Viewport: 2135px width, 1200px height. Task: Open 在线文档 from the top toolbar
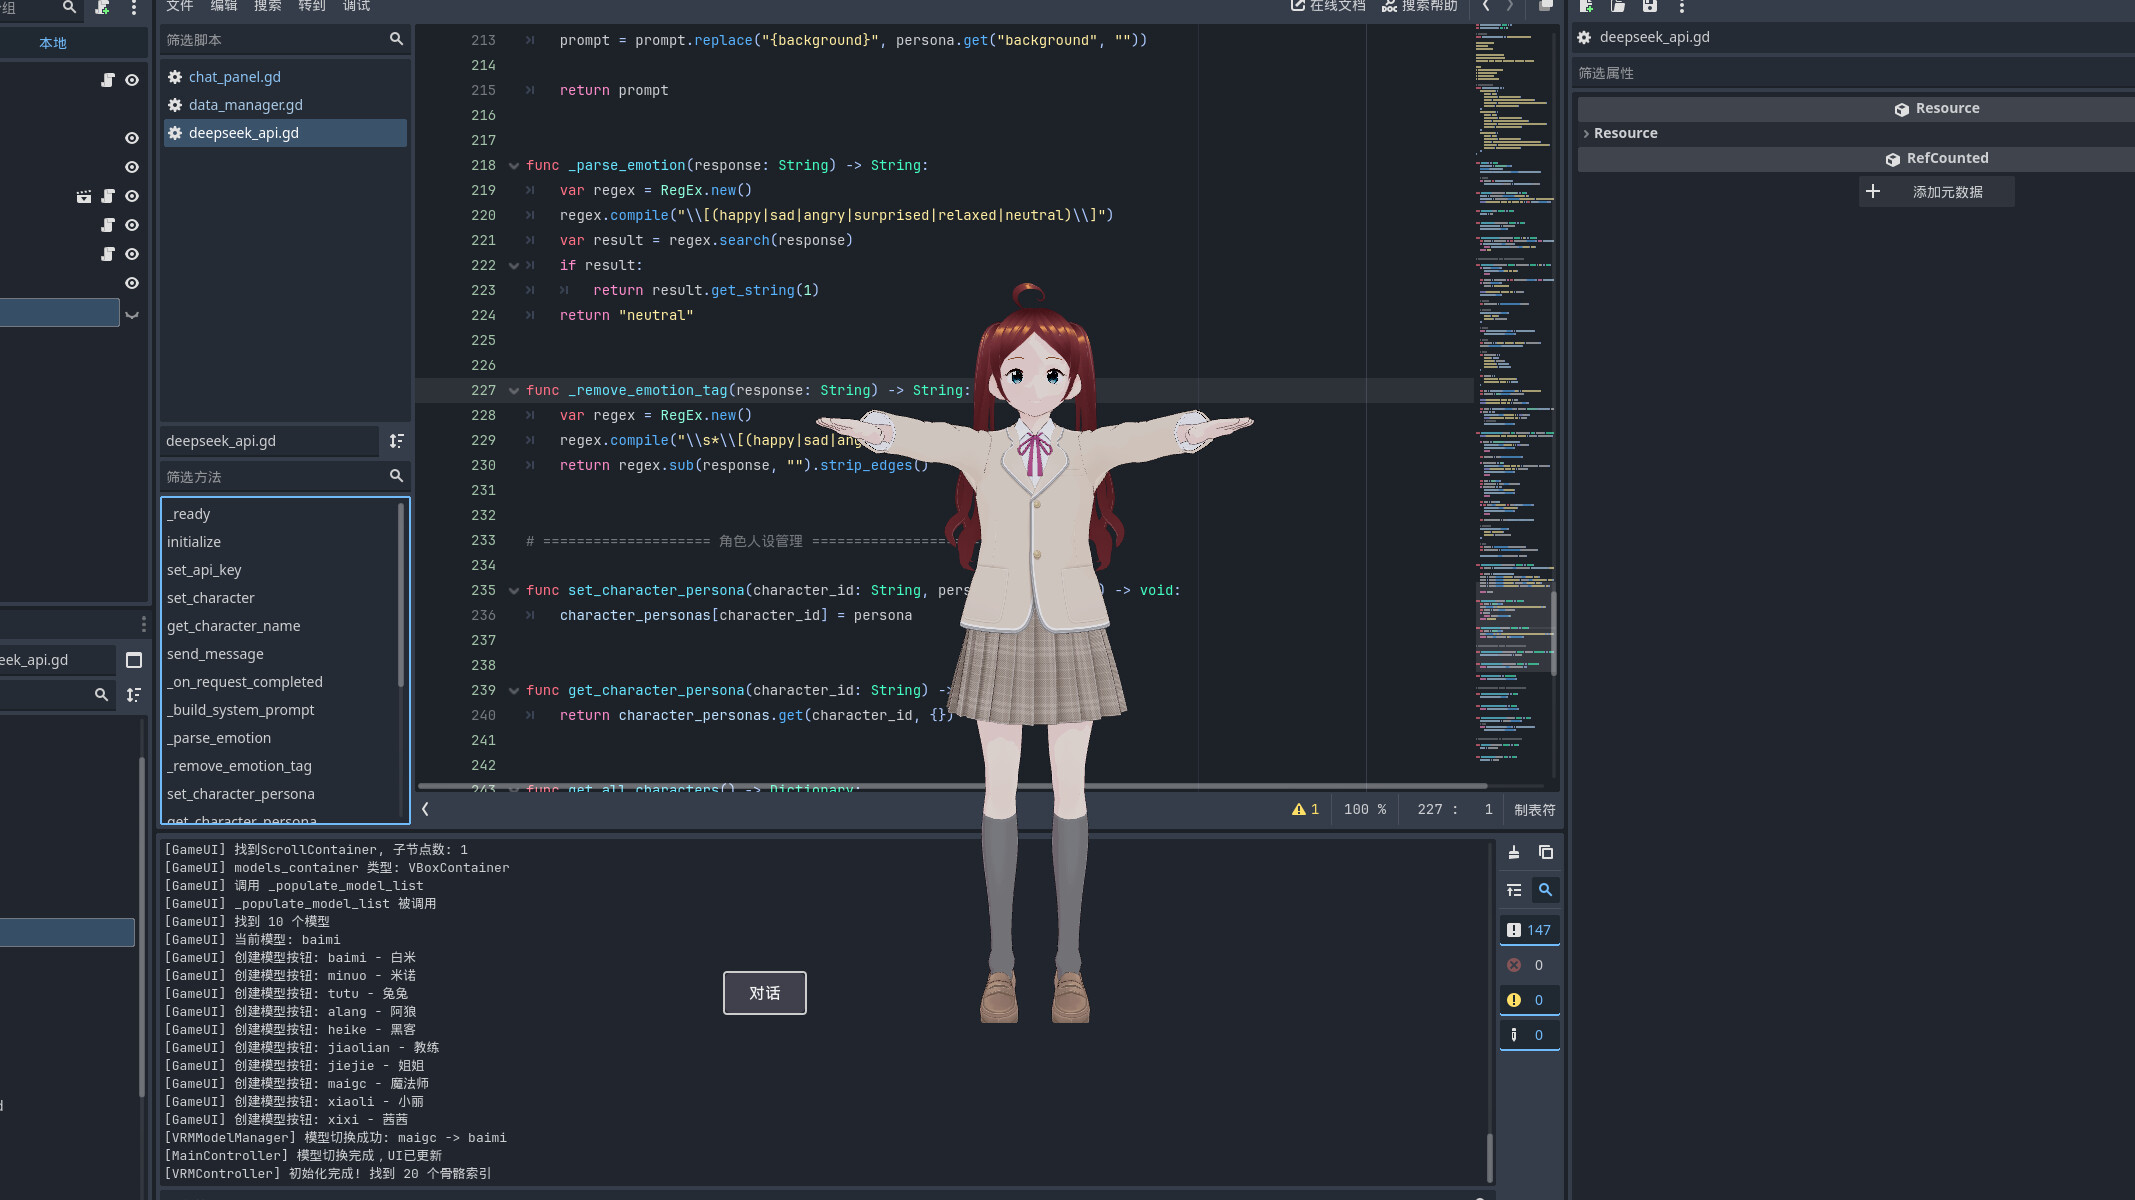(x=1327, y=7)
